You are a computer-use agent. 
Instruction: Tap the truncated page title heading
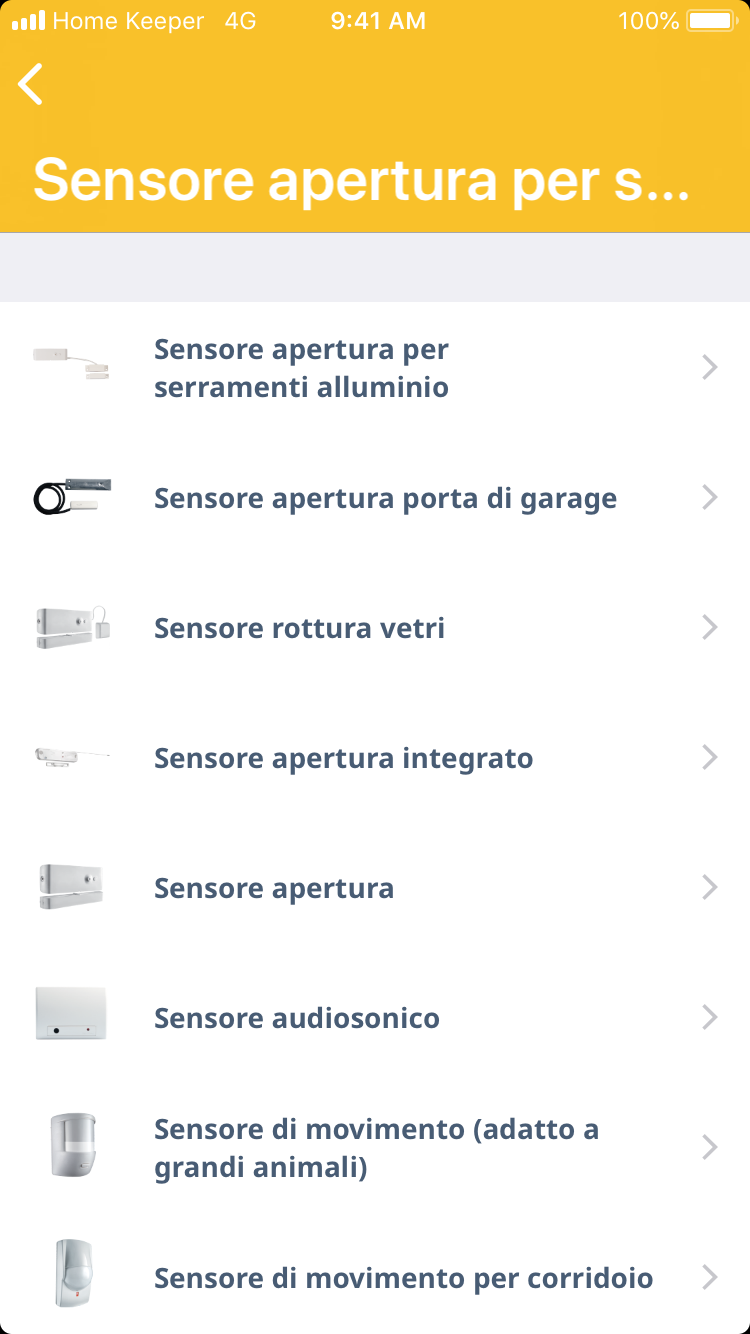(361, 179)
